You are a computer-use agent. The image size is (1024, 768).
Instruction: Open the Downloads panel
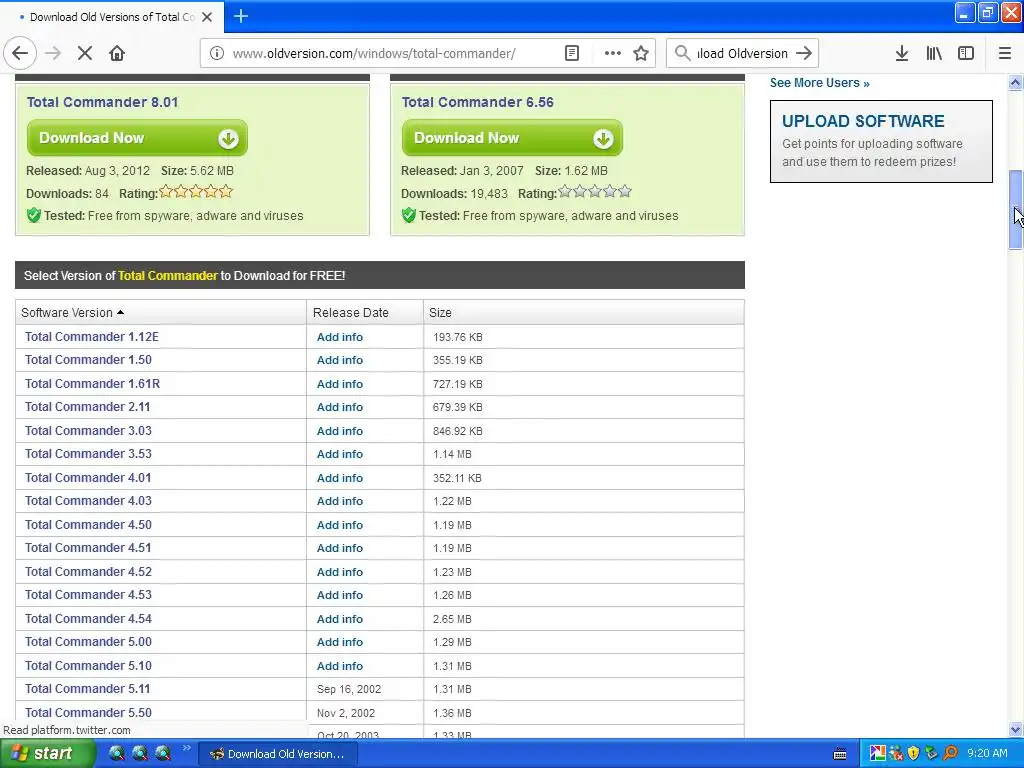click(902, 54)
